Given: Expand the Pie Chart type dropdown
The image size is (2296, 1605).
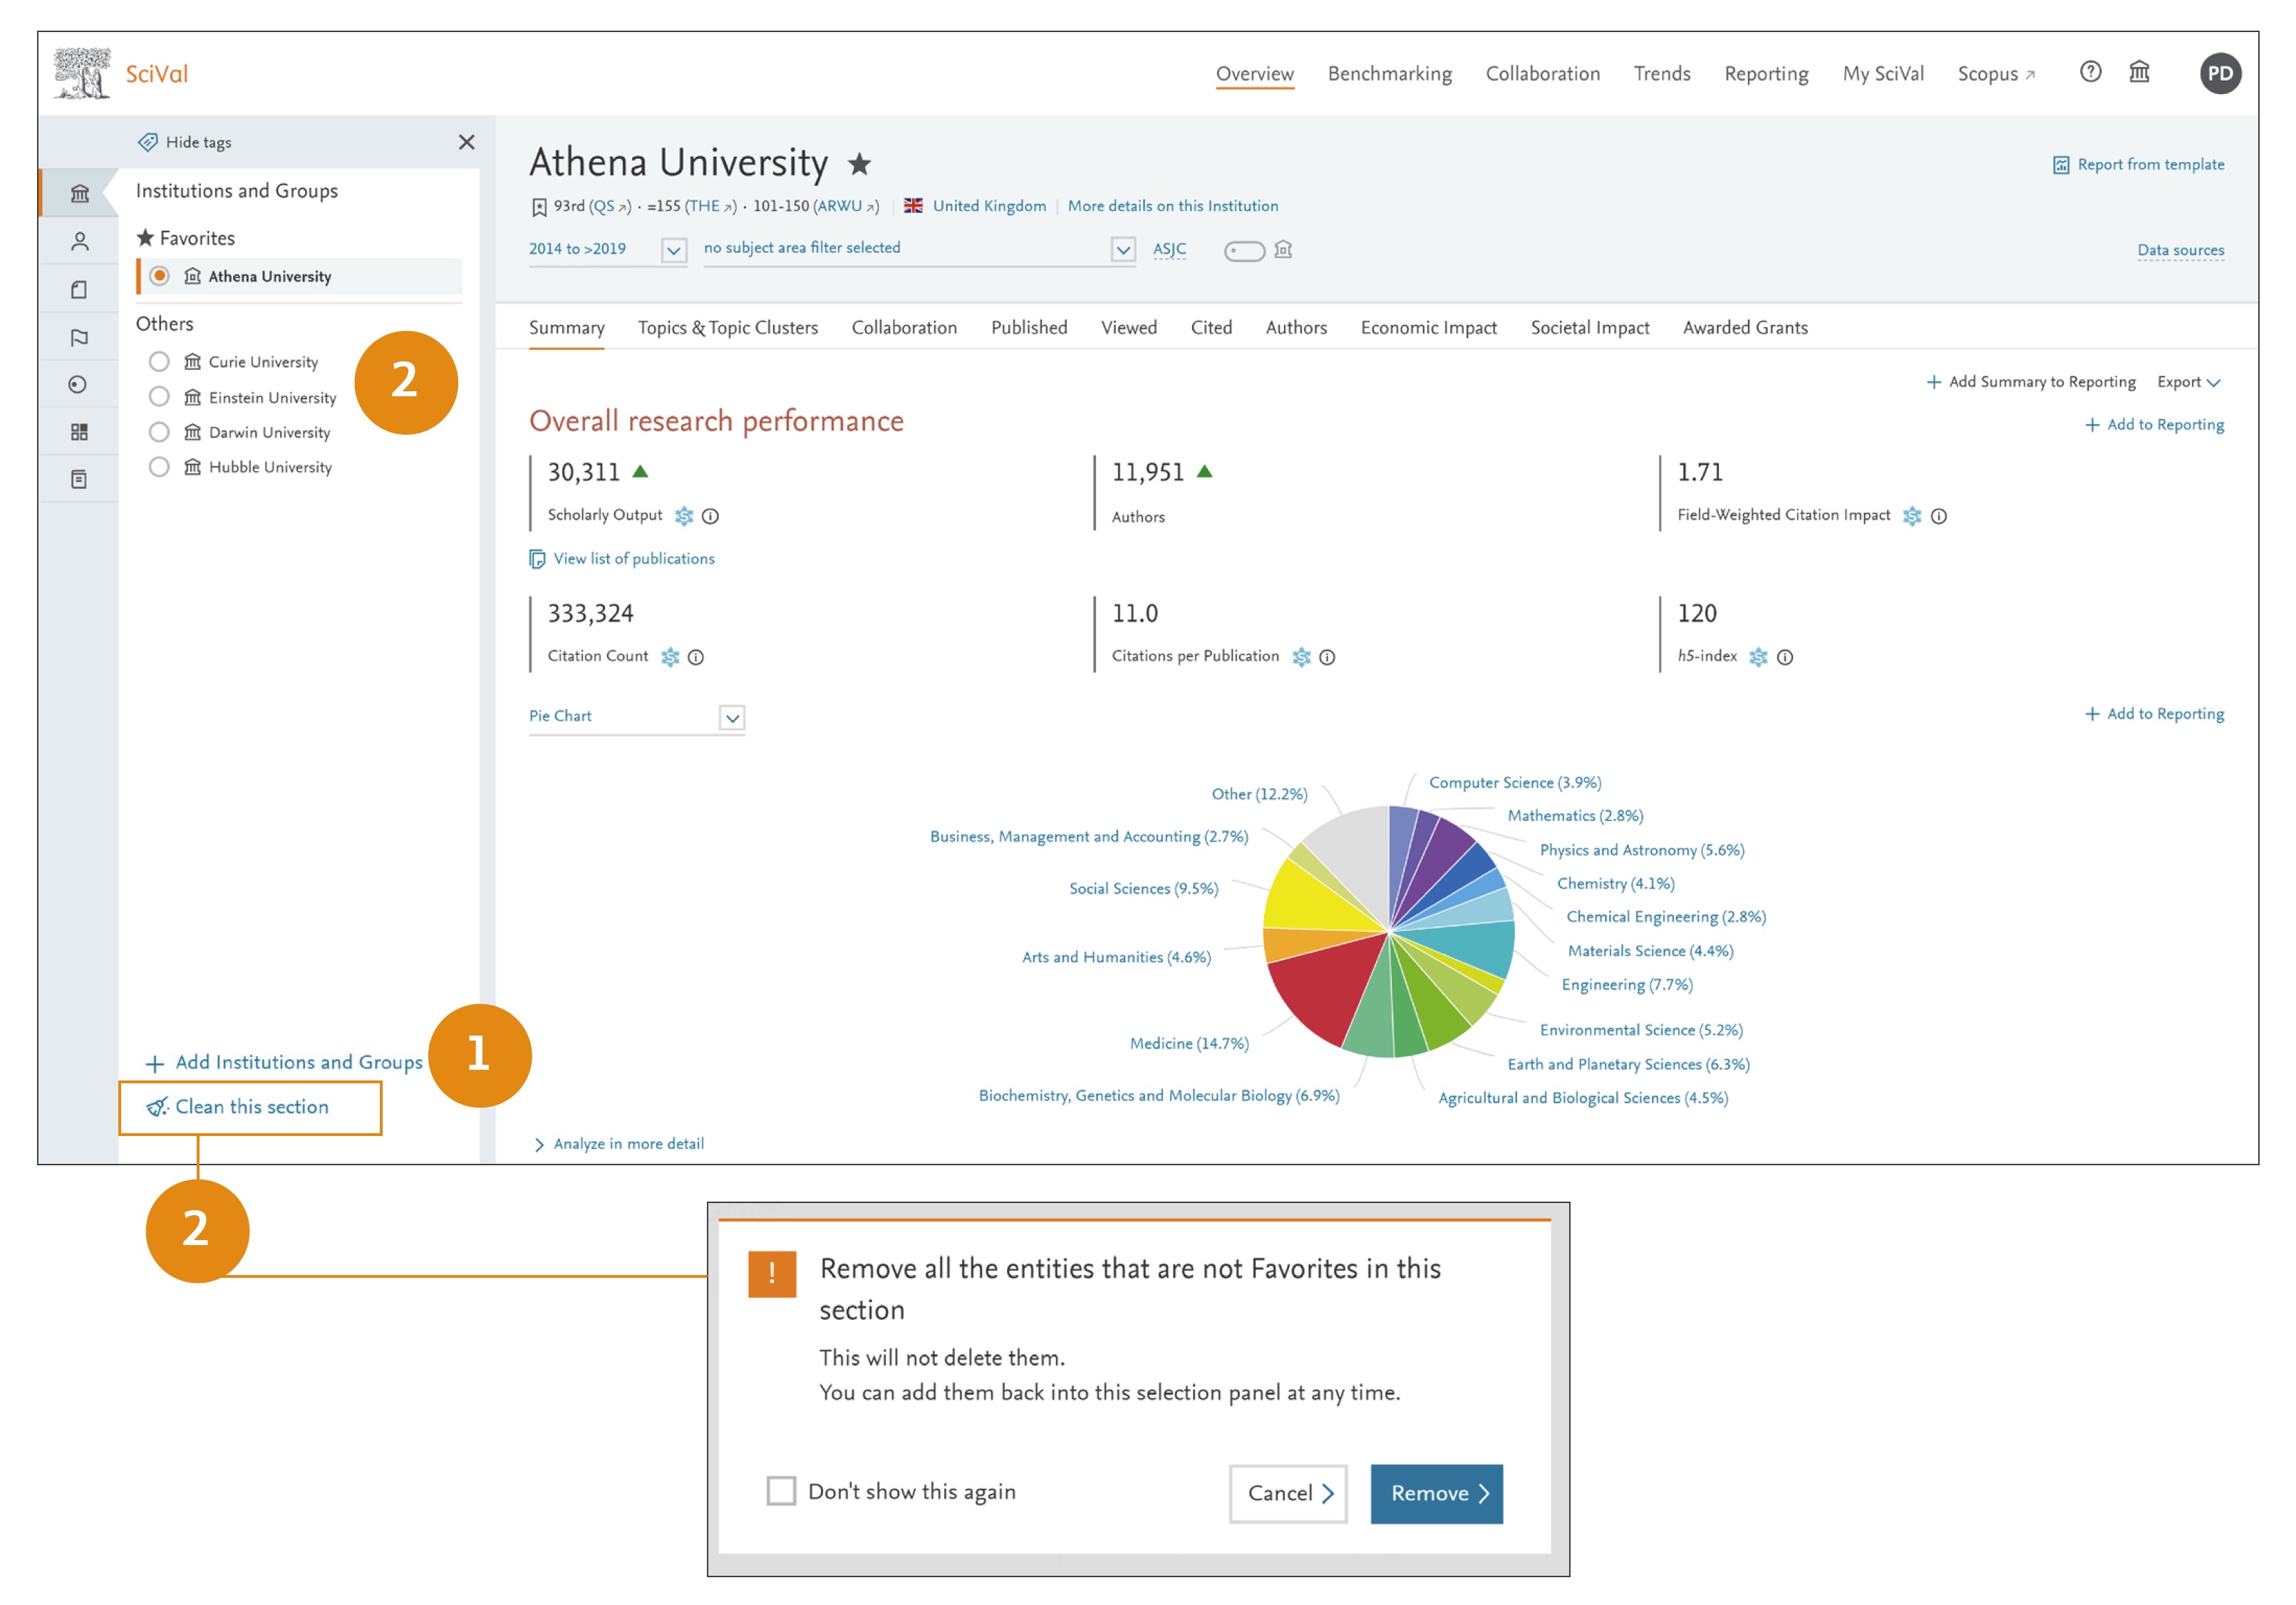Looking at the screenshot, I should coord(732,717).
